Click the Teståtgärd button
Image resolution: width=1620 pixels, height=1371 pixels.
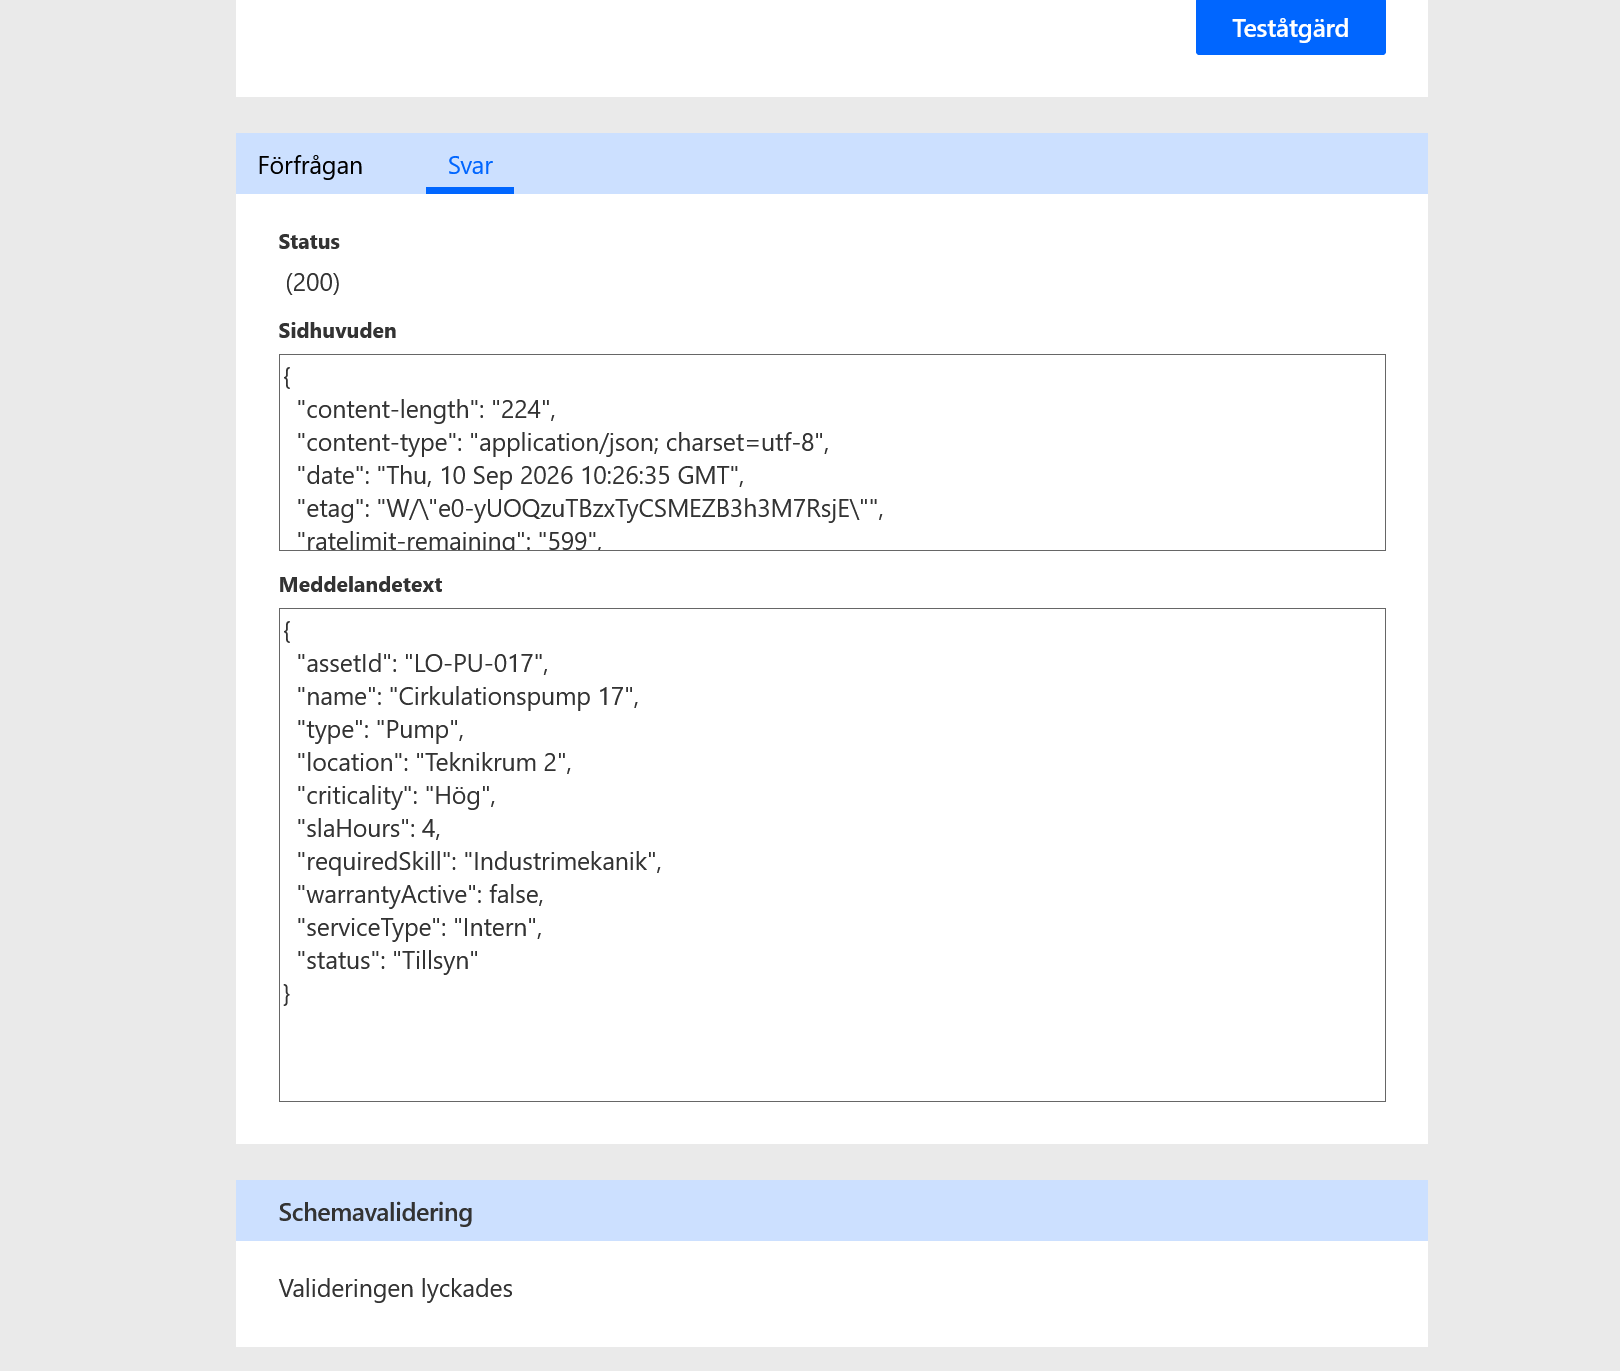1290,27
